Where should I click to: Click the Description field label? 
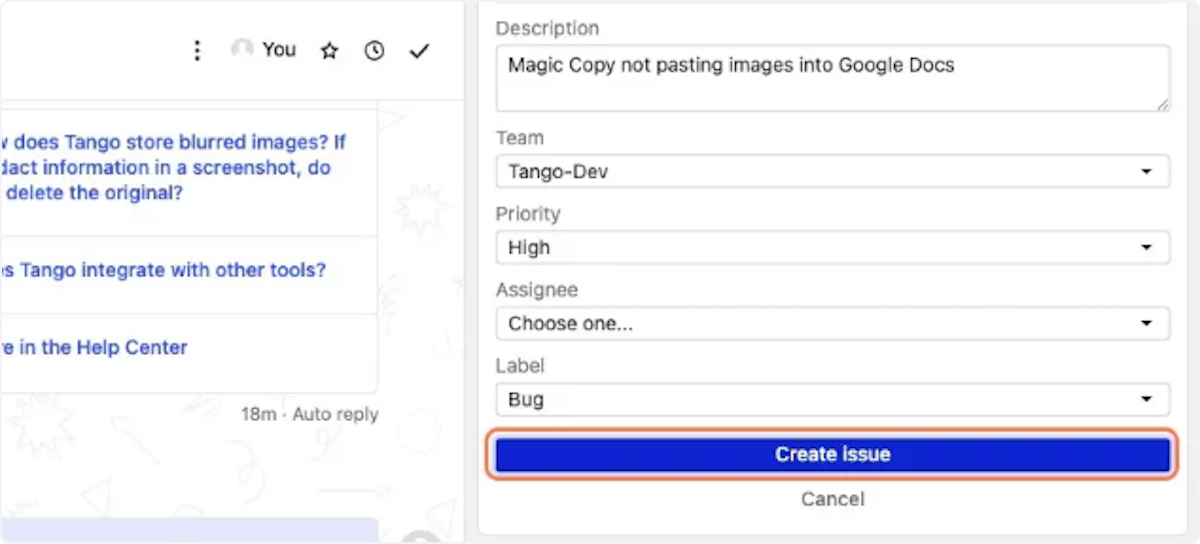547,29
